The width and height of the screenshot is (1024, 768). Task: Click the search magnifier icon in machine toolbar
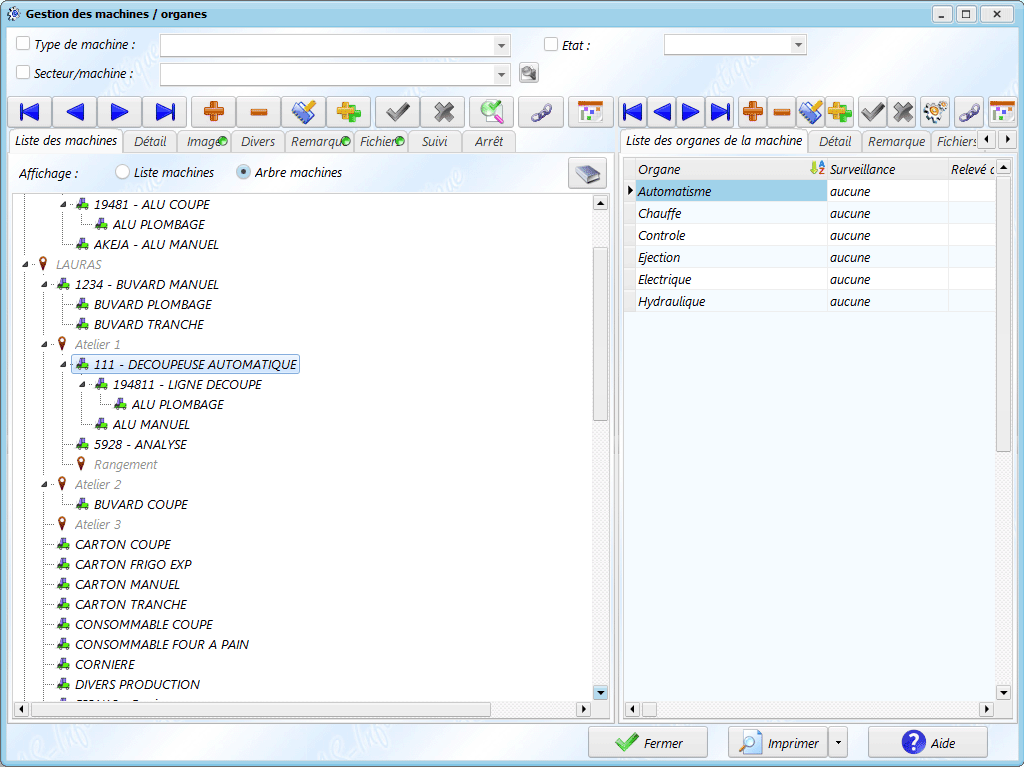tap(492, 112)
